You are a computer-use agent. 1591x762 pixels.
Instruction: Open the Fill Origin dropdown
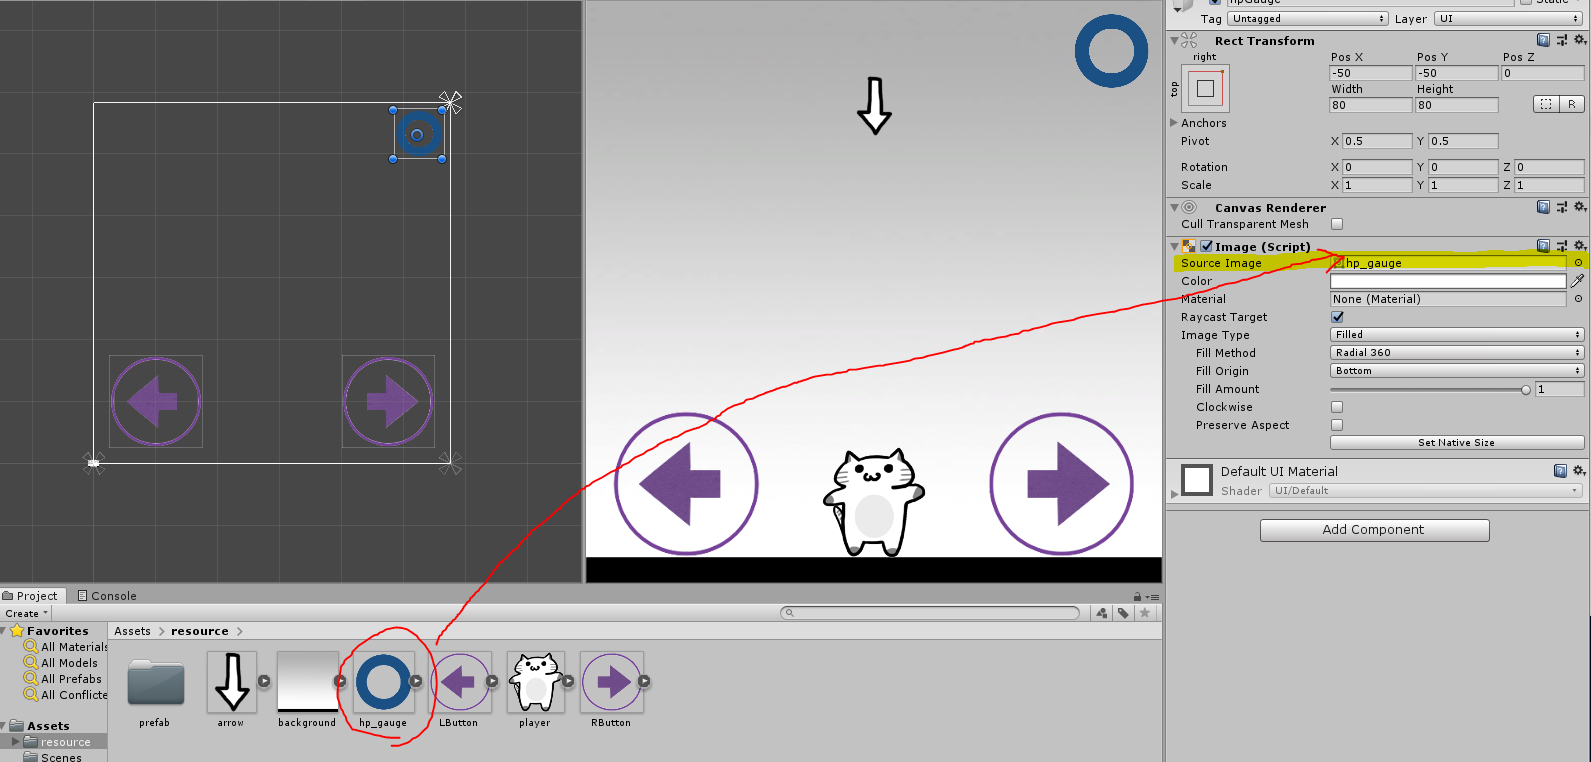coord(1457,371)
